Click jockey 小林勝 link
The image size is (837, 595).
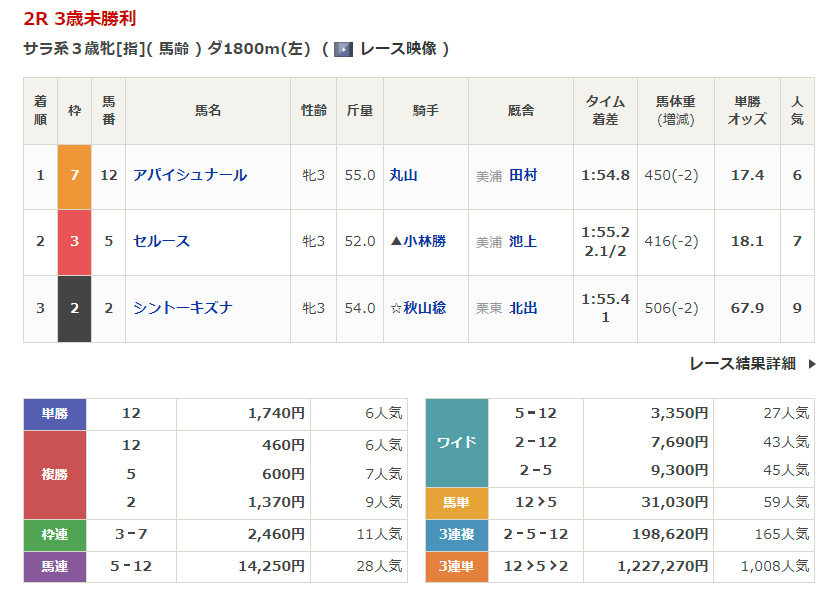(425, 241)
